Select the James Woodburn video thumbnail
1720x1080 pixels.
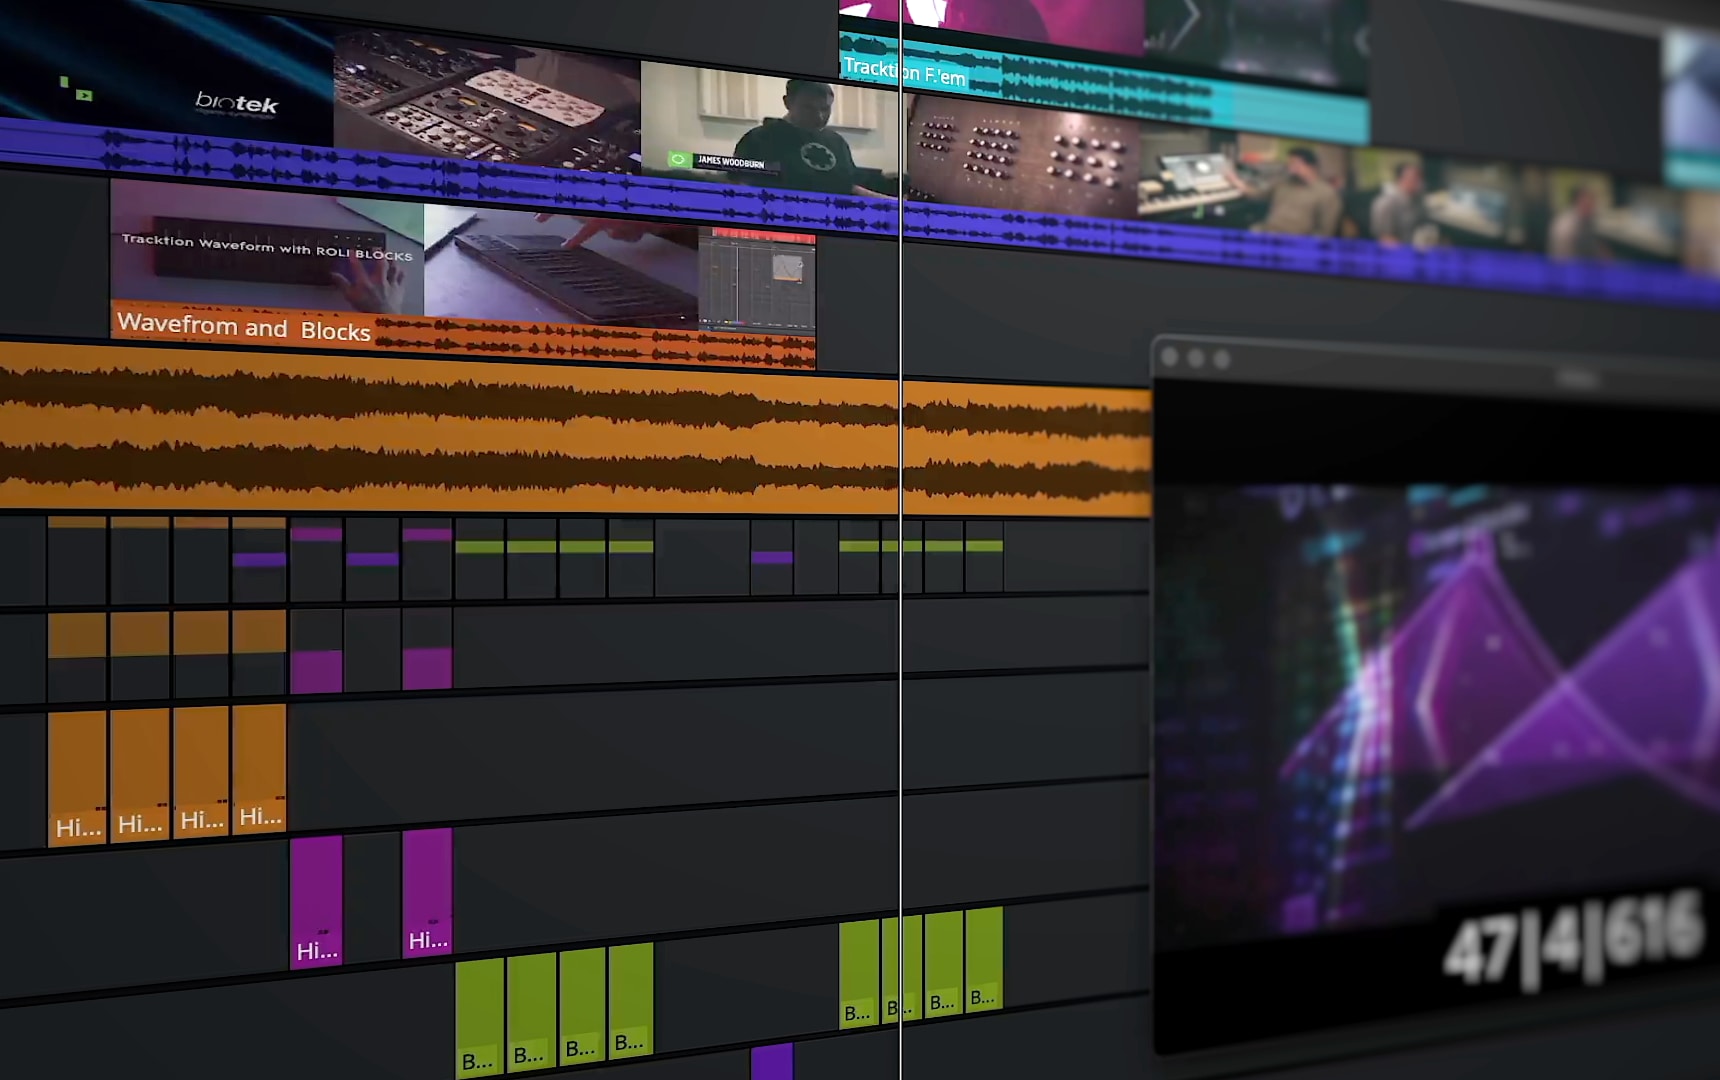click(x=770, y=128)
